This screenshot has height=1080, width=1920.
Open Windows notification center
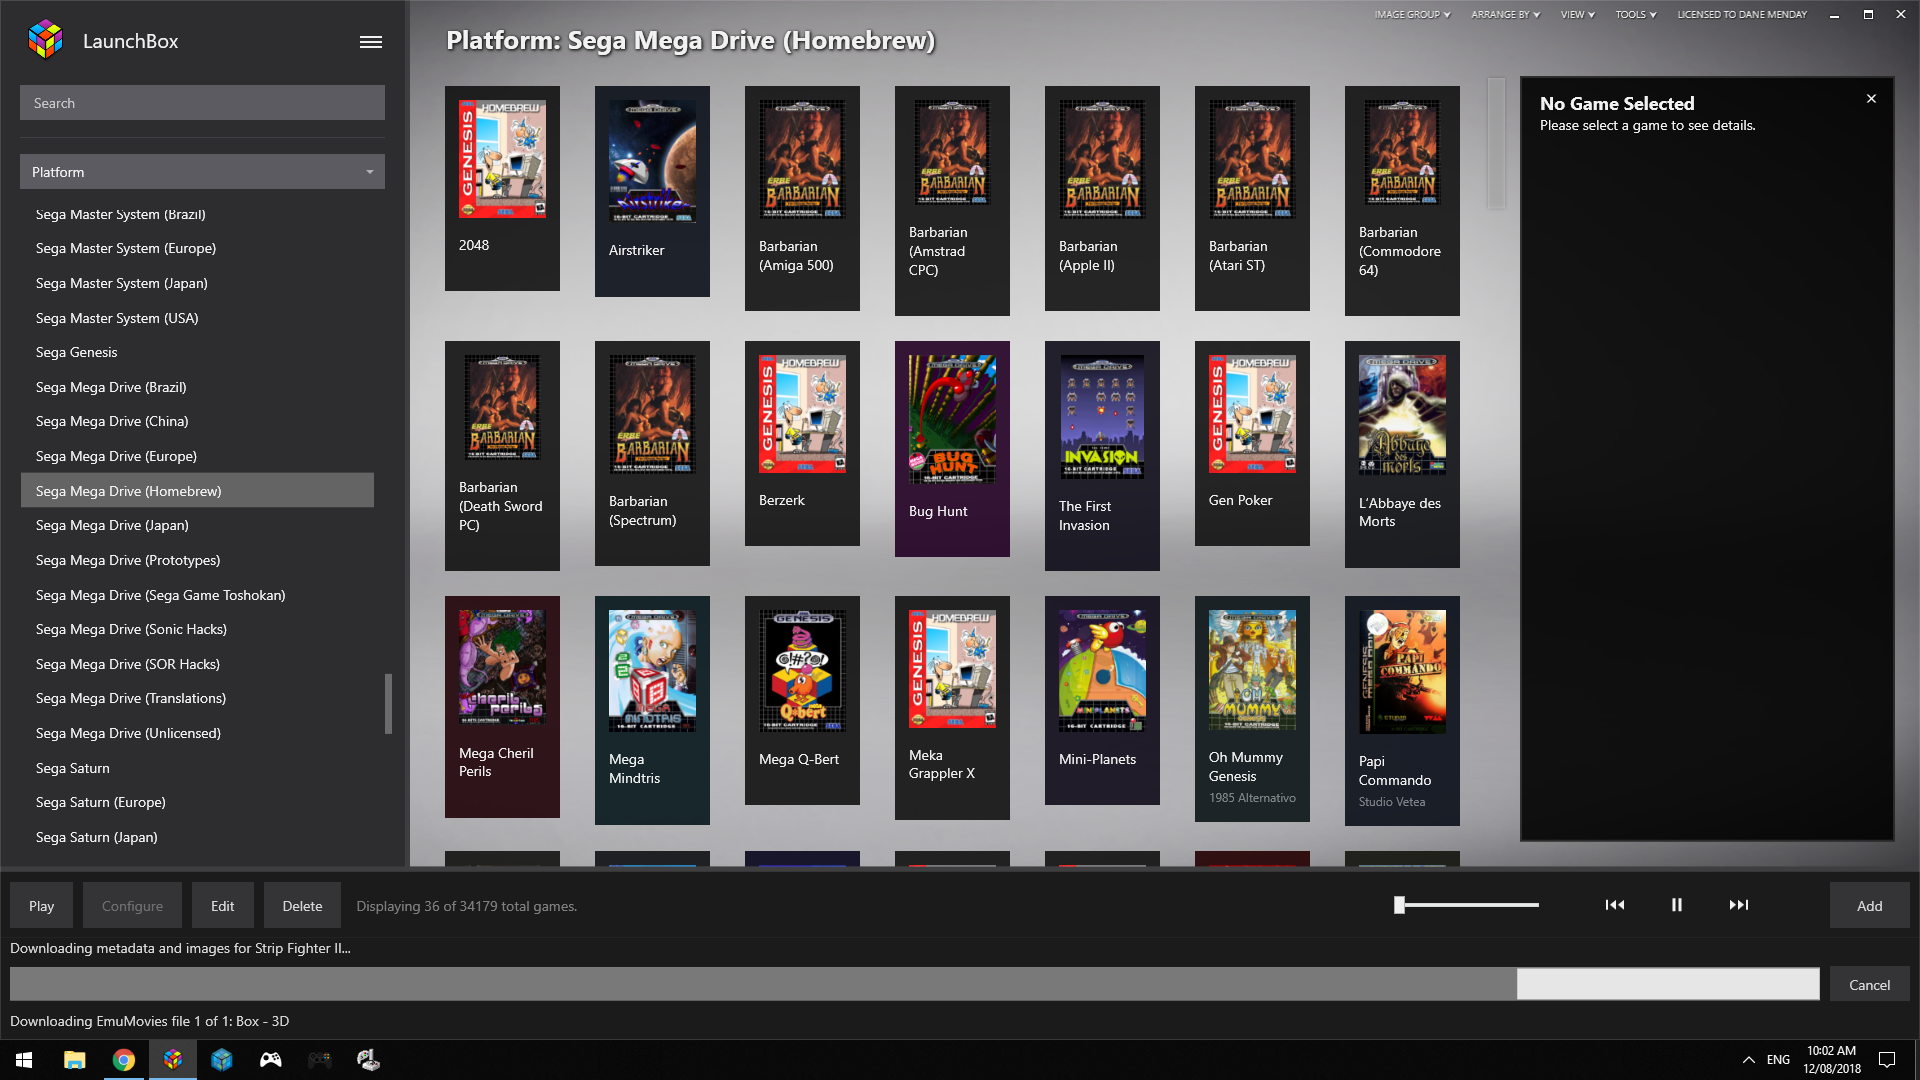point(1887,1060)
